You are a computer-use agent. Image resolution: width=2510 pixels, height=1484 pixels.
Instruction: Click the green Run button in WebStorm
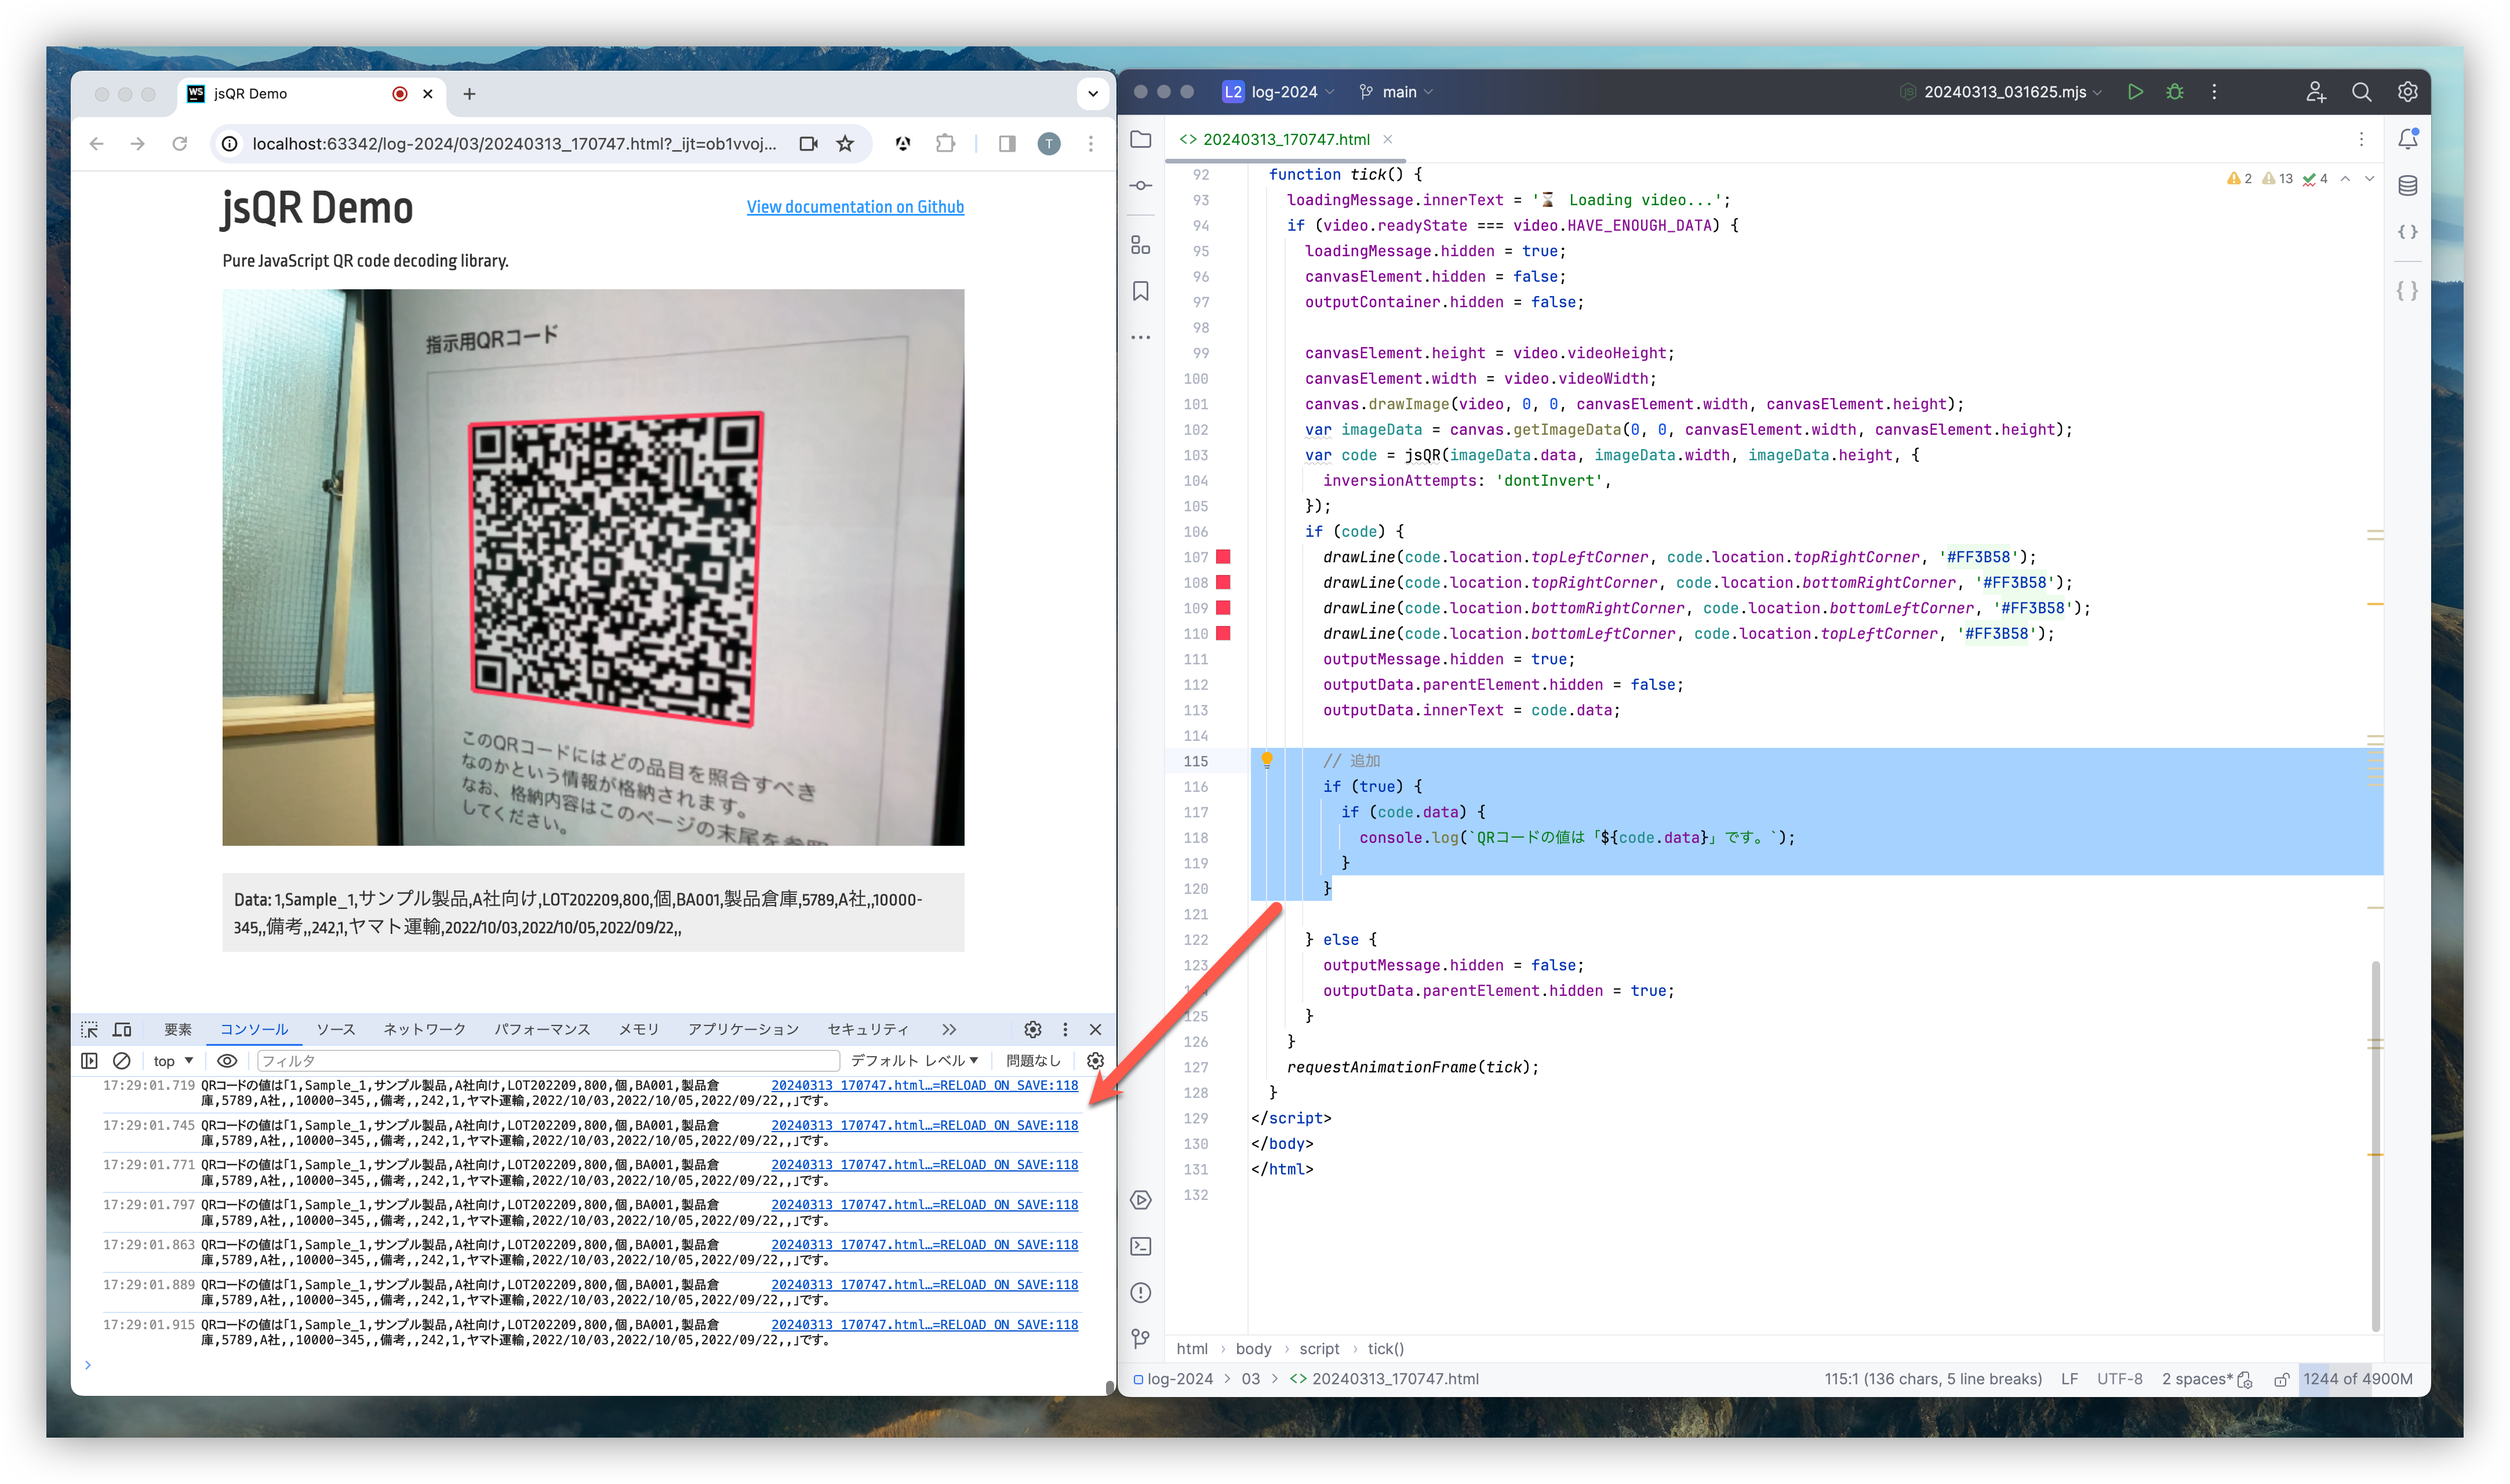coord(2135,92)
